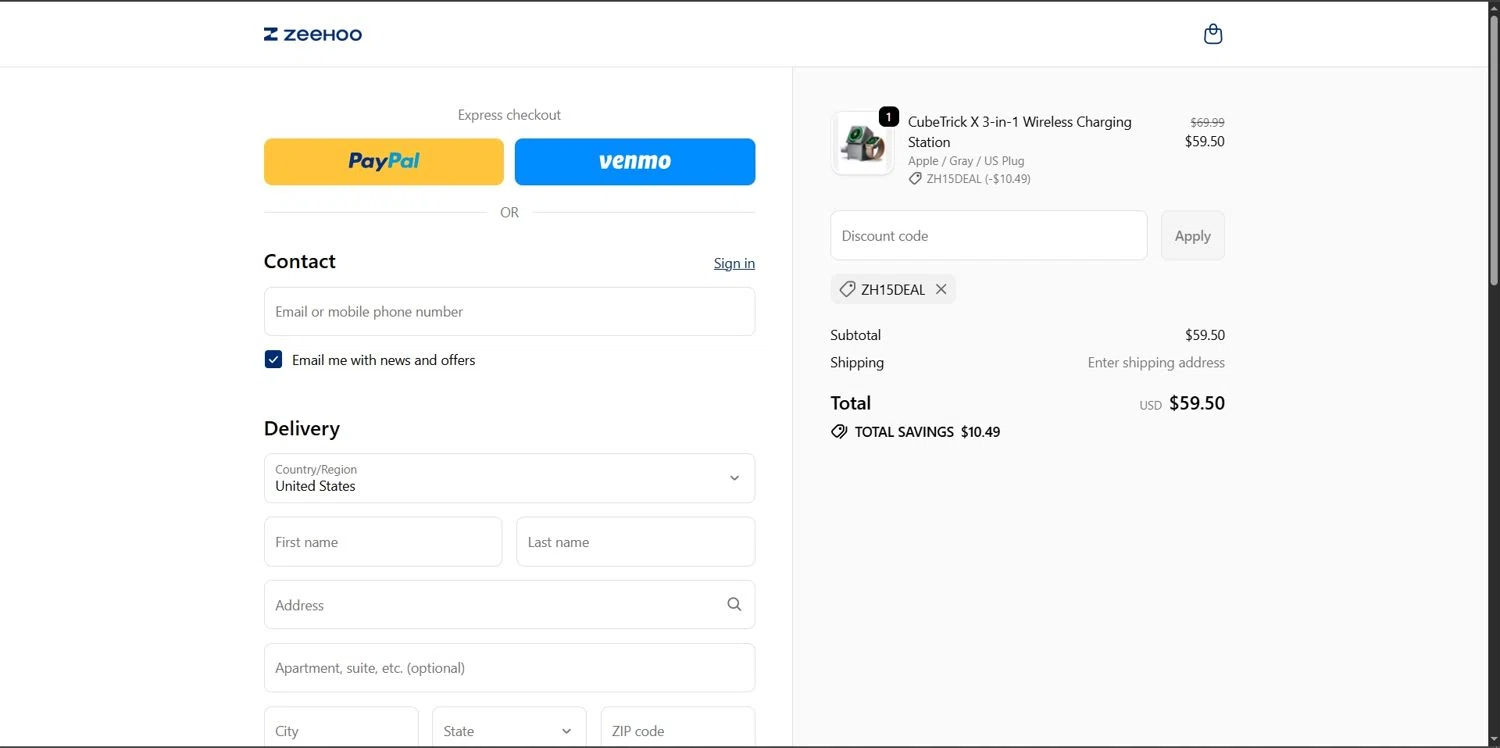Click the City field
The width and height of the screenshot is (1500, 748).
[341, 730]
